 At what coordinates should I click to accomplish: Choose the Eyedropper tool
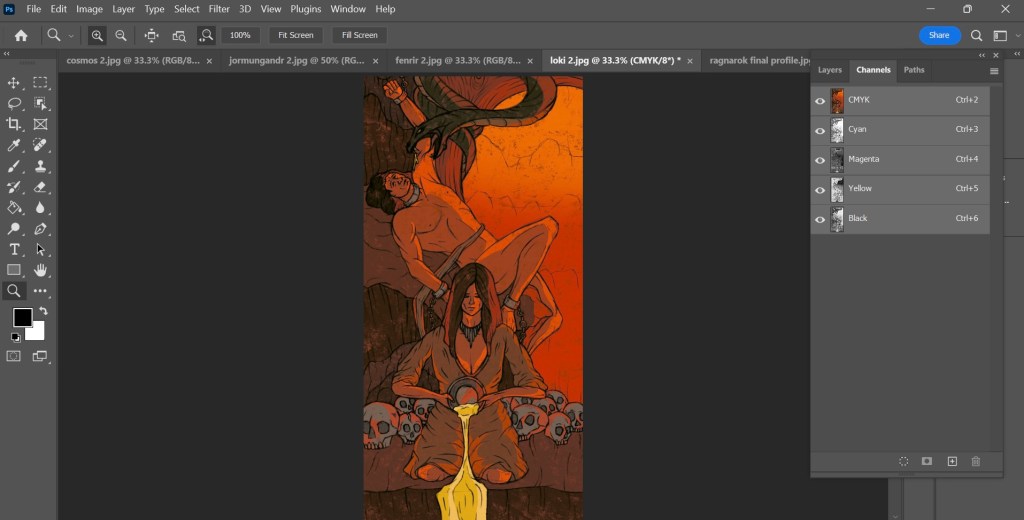(14, 145)
